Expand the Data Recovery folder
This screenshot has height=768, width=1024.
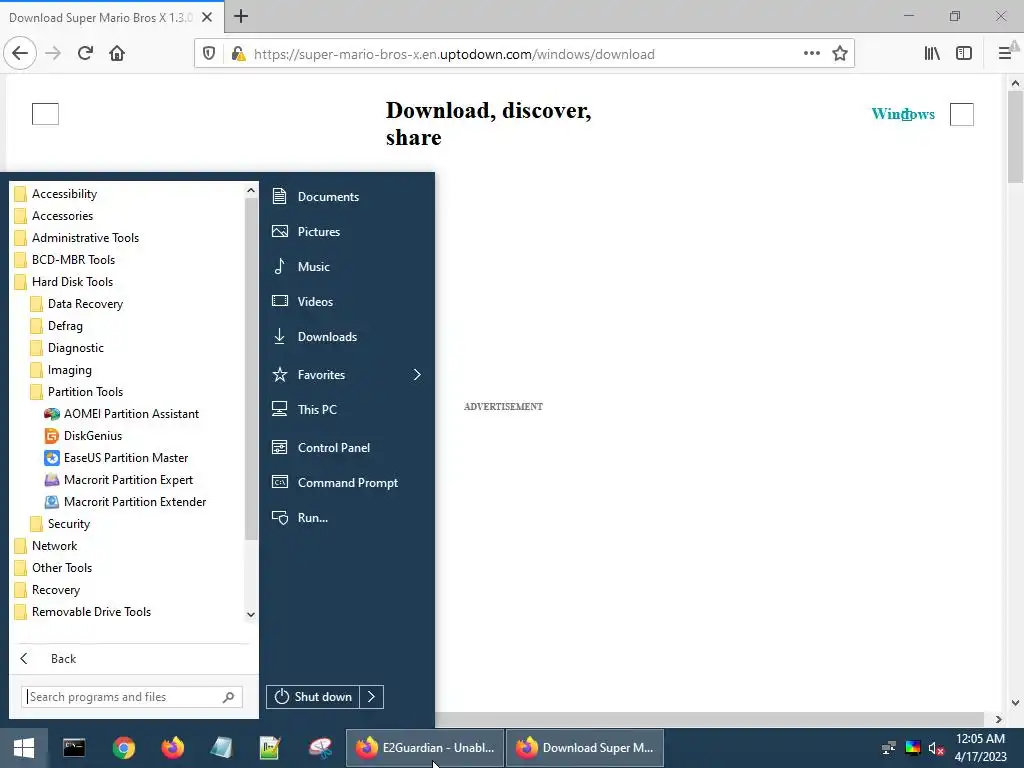coord(76,304)
